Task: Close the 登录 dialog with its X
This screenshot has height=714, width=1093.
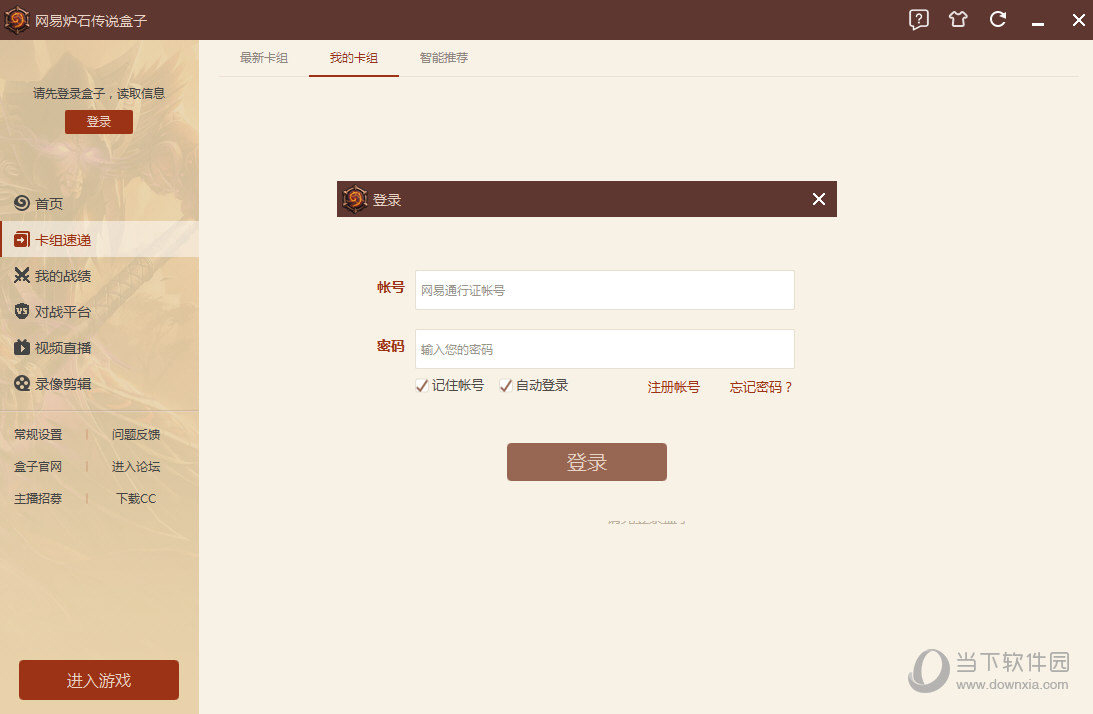Action: pyautogui.click(x=819, y=199)
